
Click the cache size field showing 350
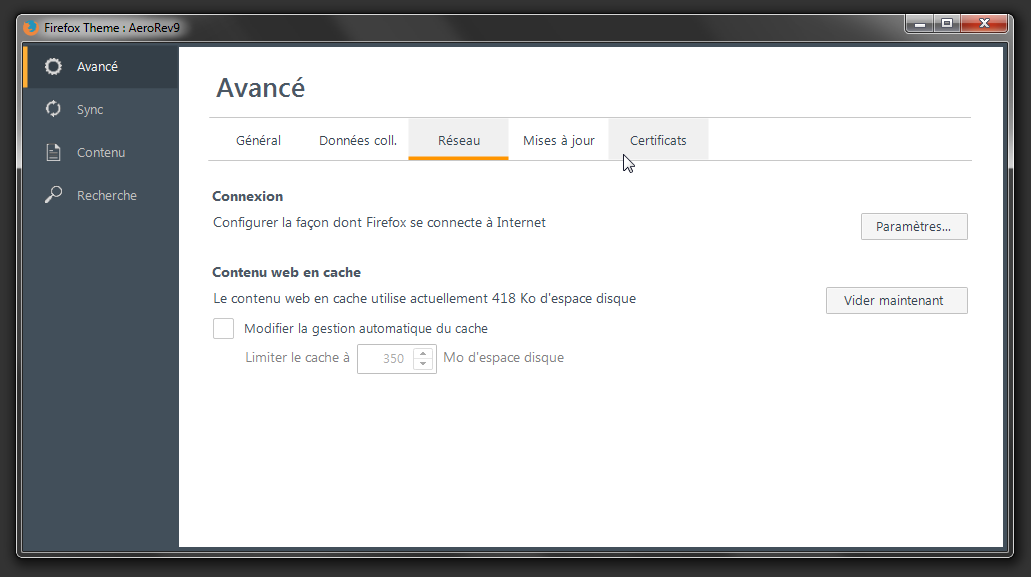point(387,358)
